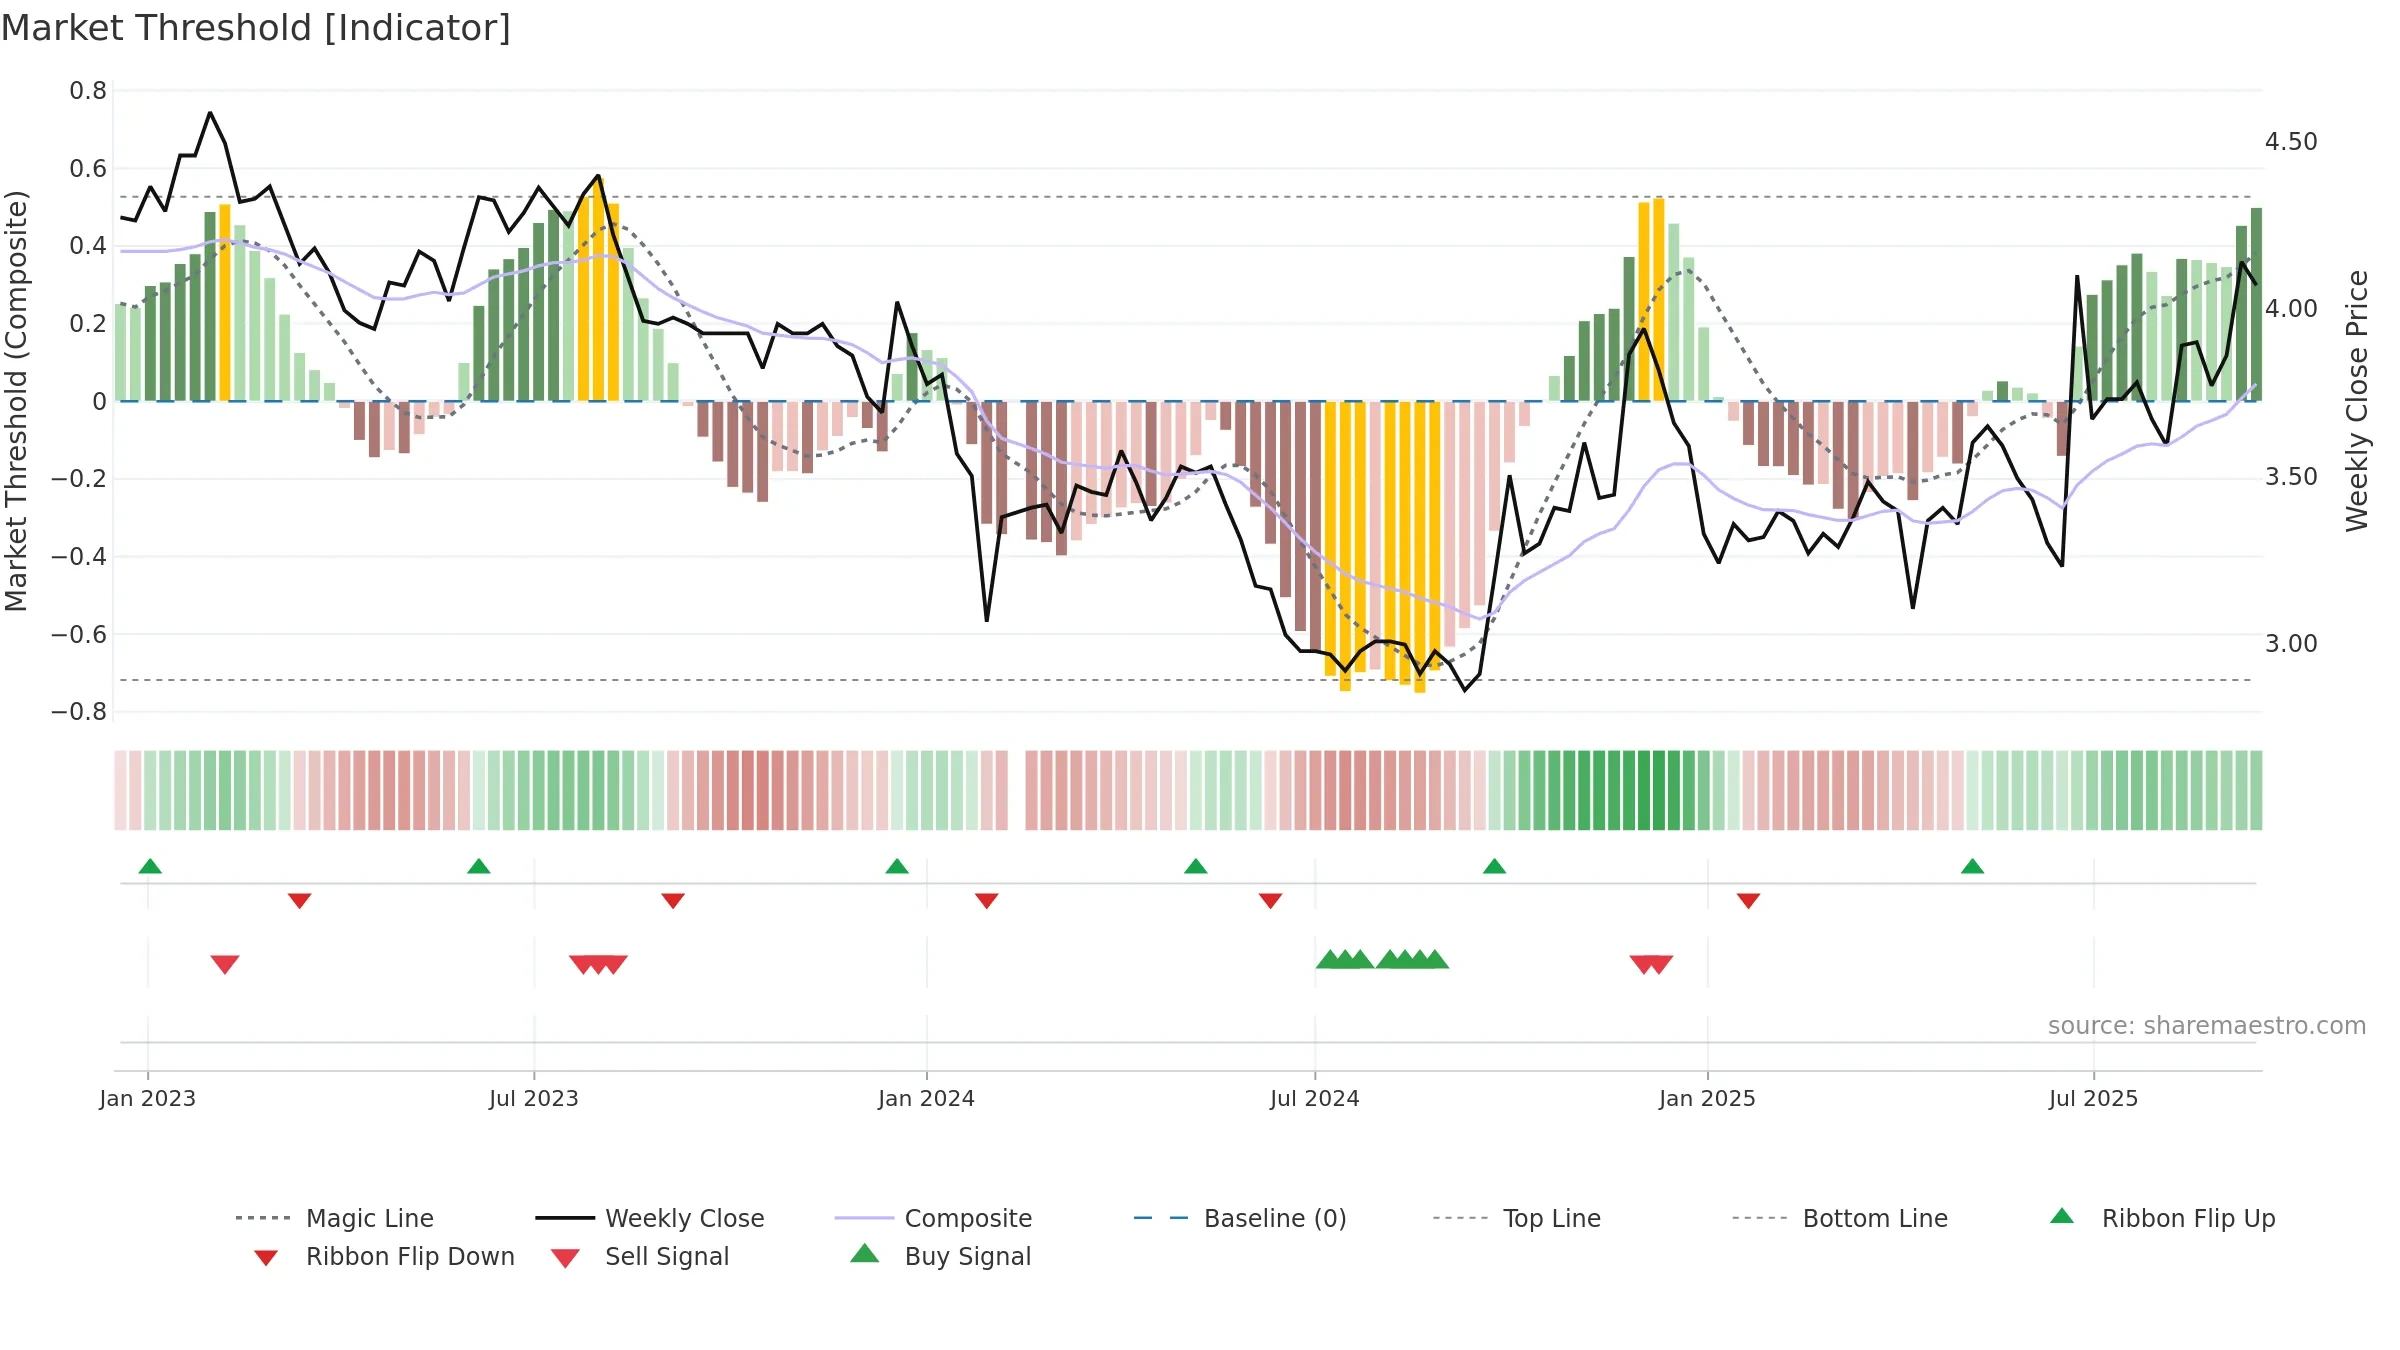The image size is (2400, 1350).
Task: Toggle the Sell Signal legend entry
Action: tap(640, 1256)
